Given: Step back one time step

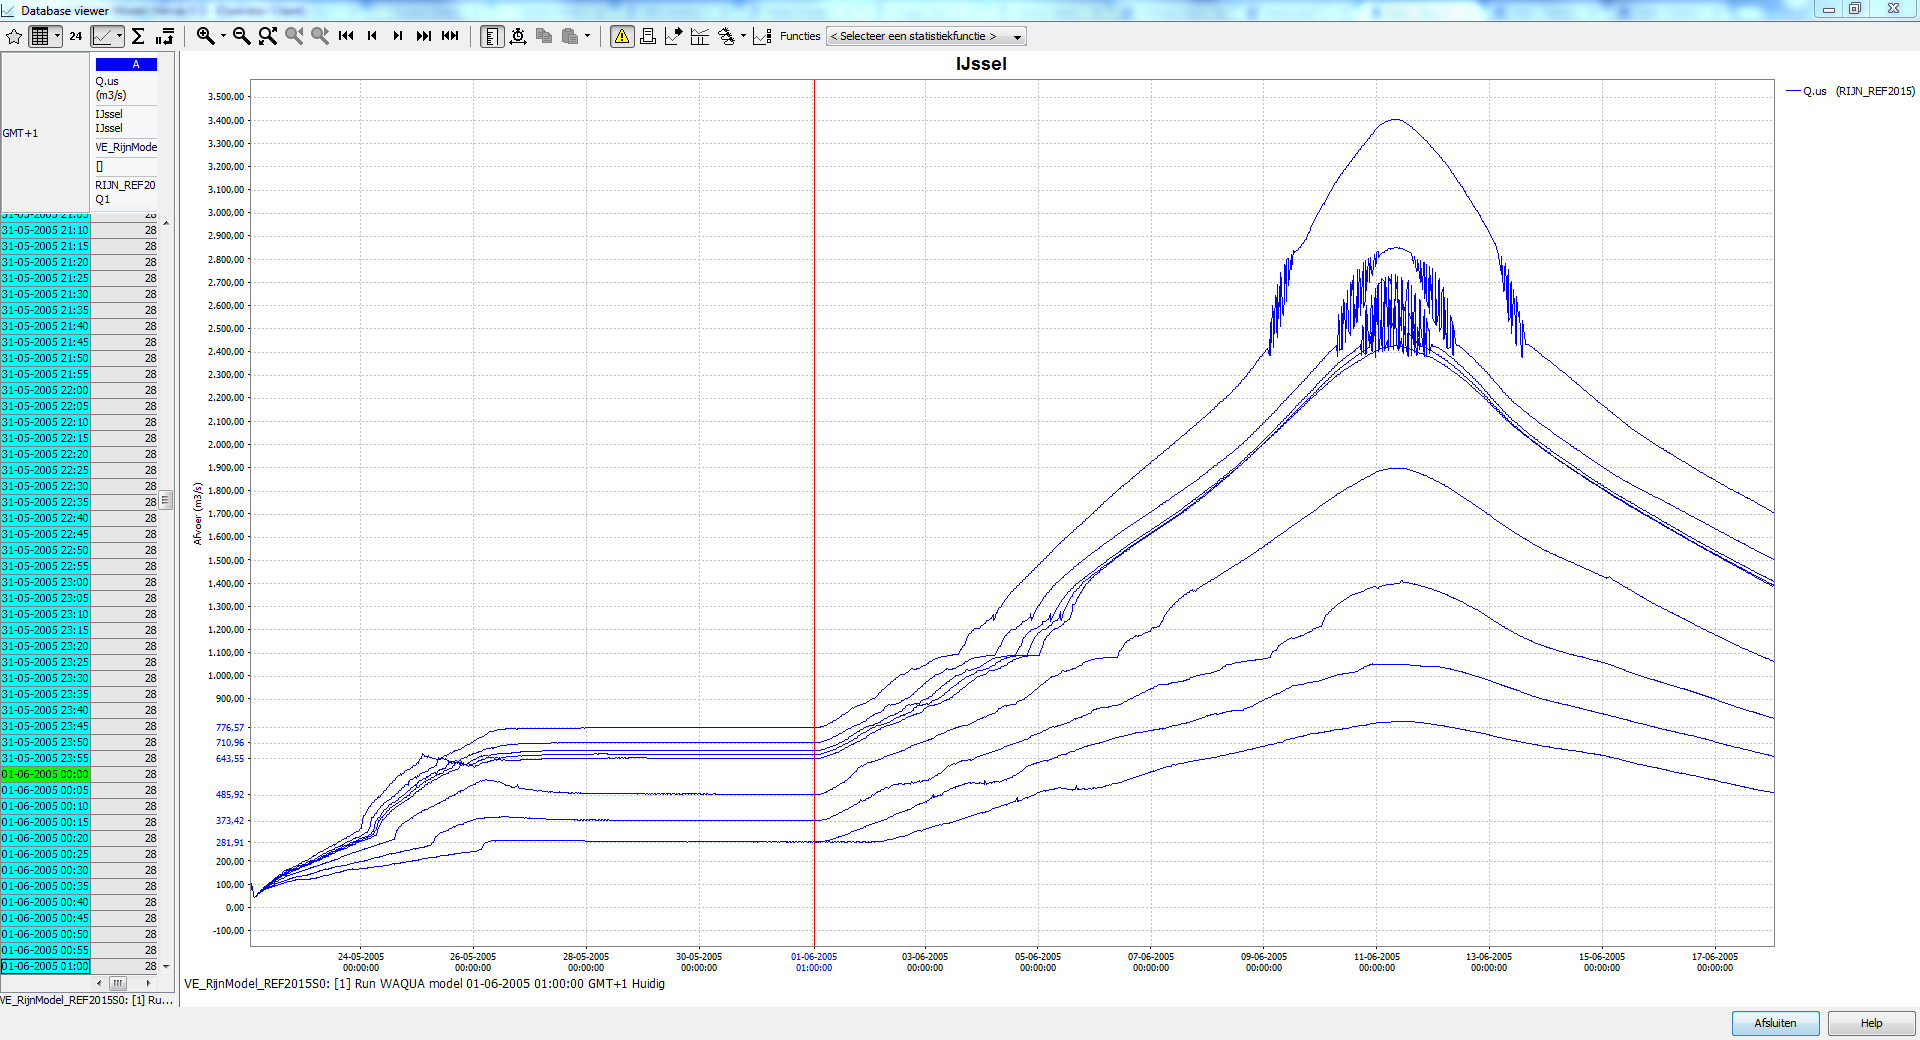Looking at the screenshot, I should pos(372,36).
